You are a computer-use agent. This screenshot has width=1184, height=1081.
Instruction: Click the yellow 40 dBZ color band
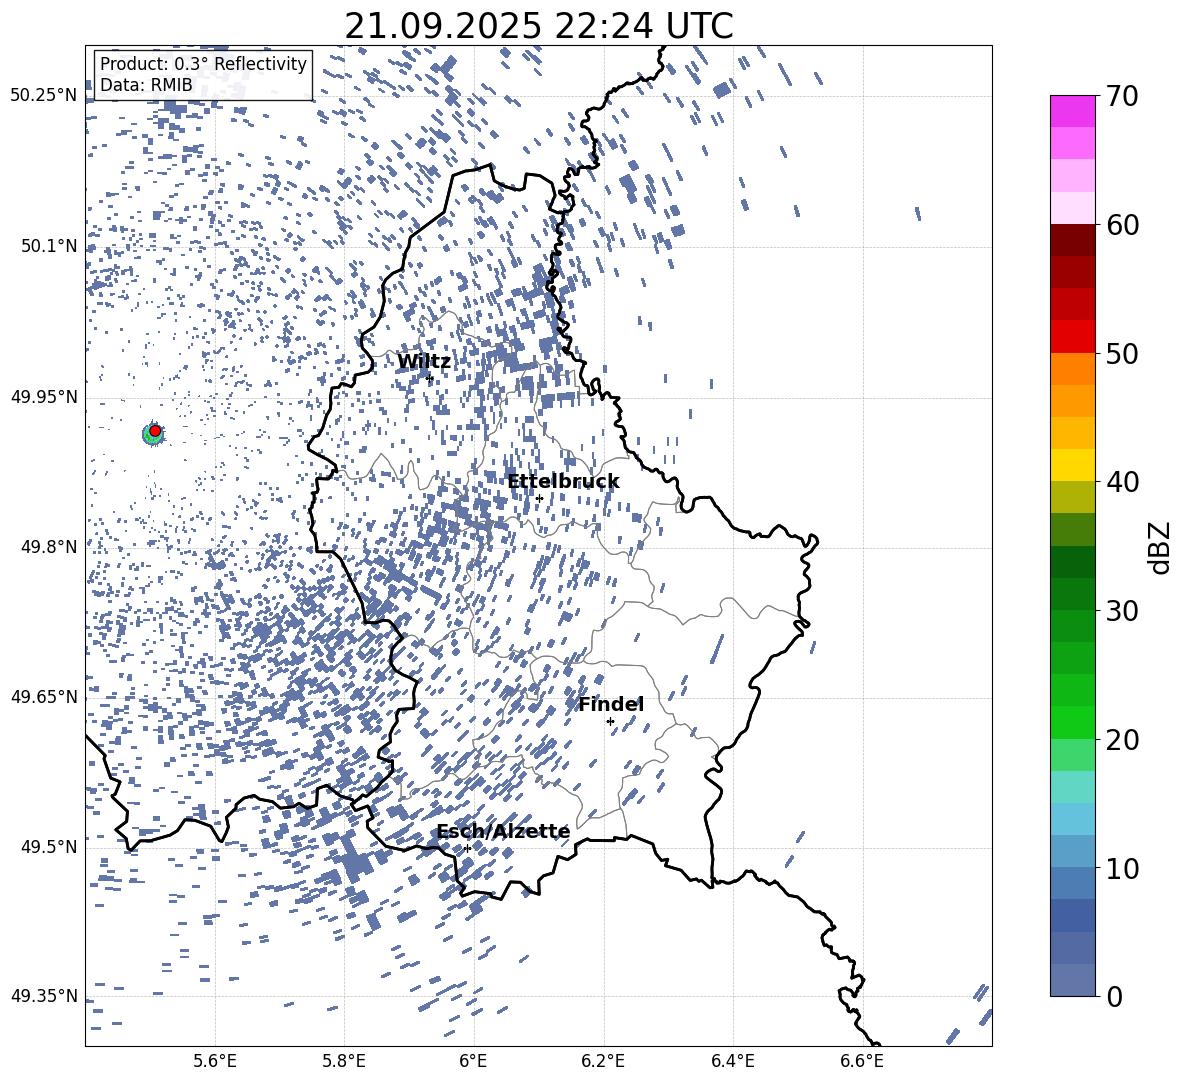[x=1073, y=465]
